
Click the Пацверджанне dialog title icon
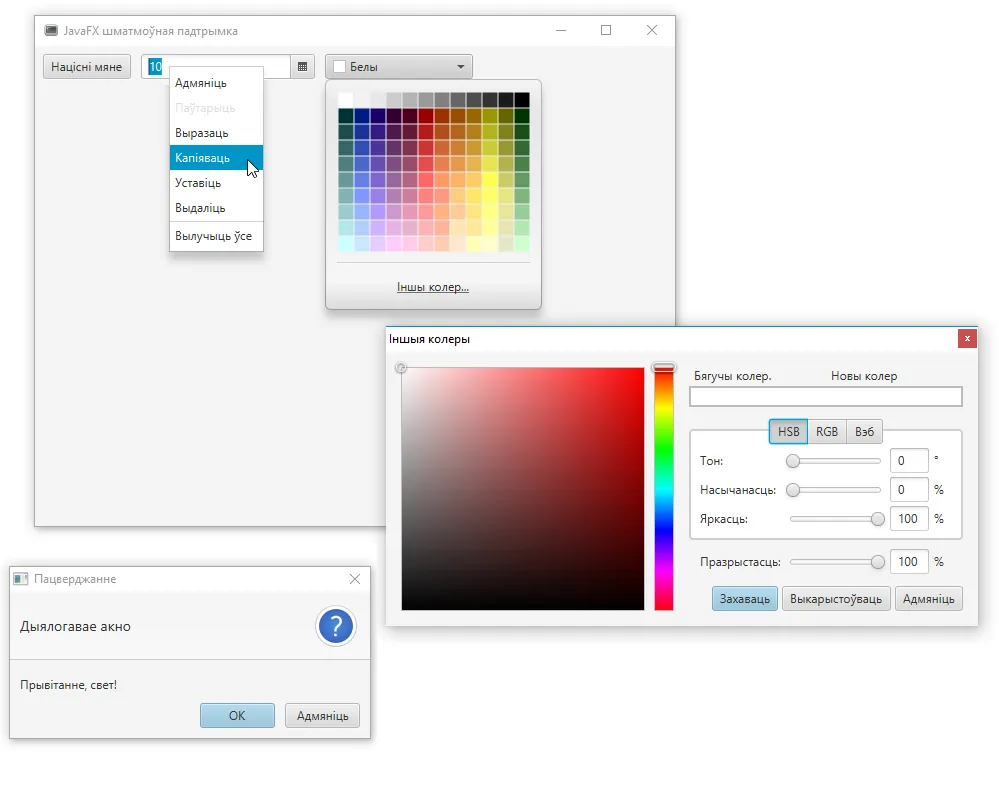click(21, 579)
